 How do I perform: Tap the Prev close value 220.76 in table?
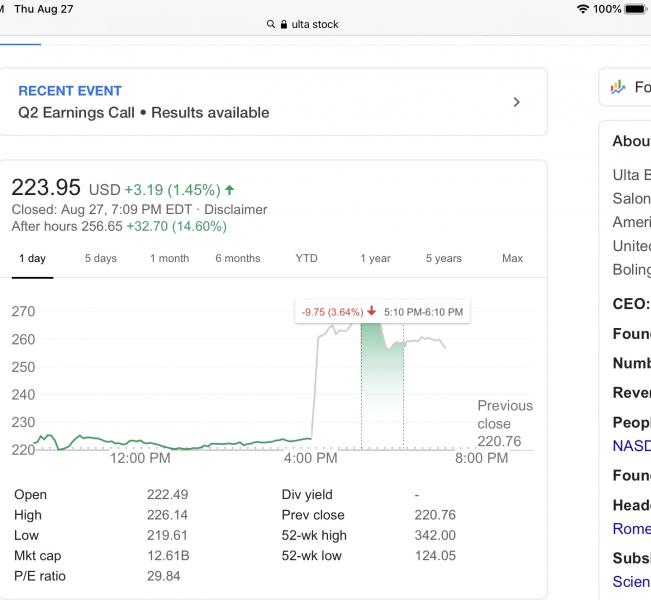pos(435,515)
